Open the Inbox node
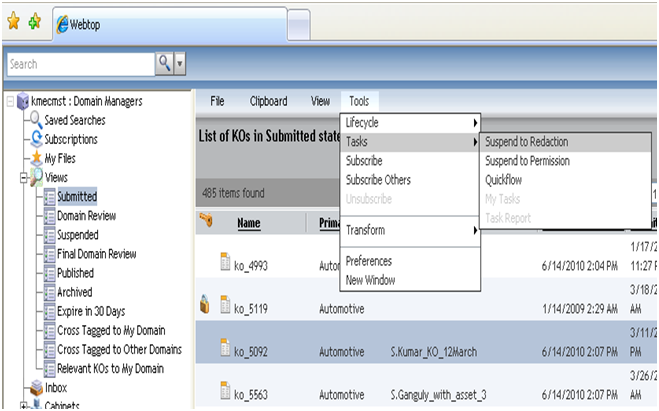 point(56,387)
